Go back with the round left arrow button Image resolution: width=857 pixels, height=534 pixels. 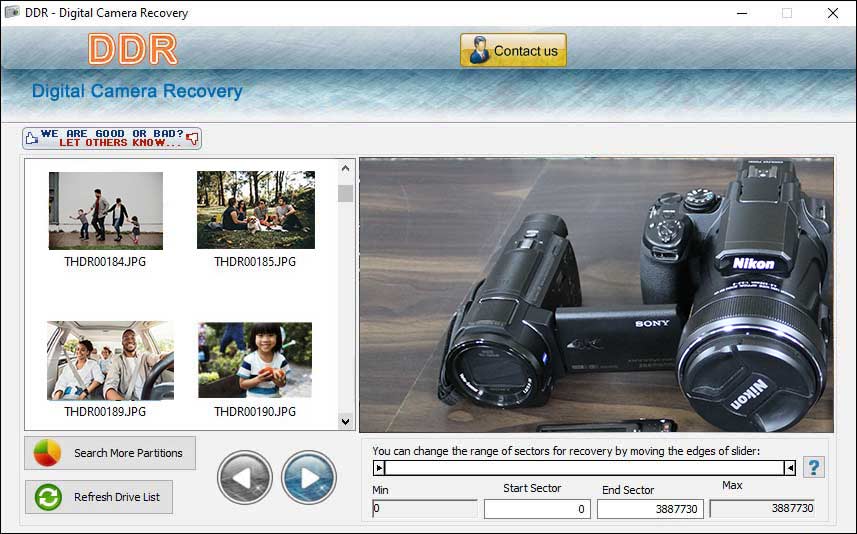tap(244, 477)
